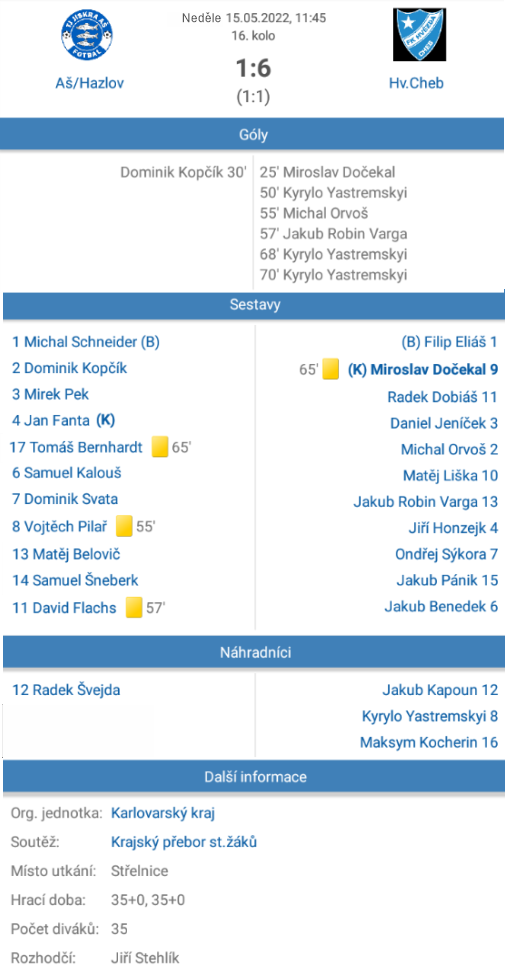
Task: Open captain Jan Fanta's profile
Action: pos(64,421)
